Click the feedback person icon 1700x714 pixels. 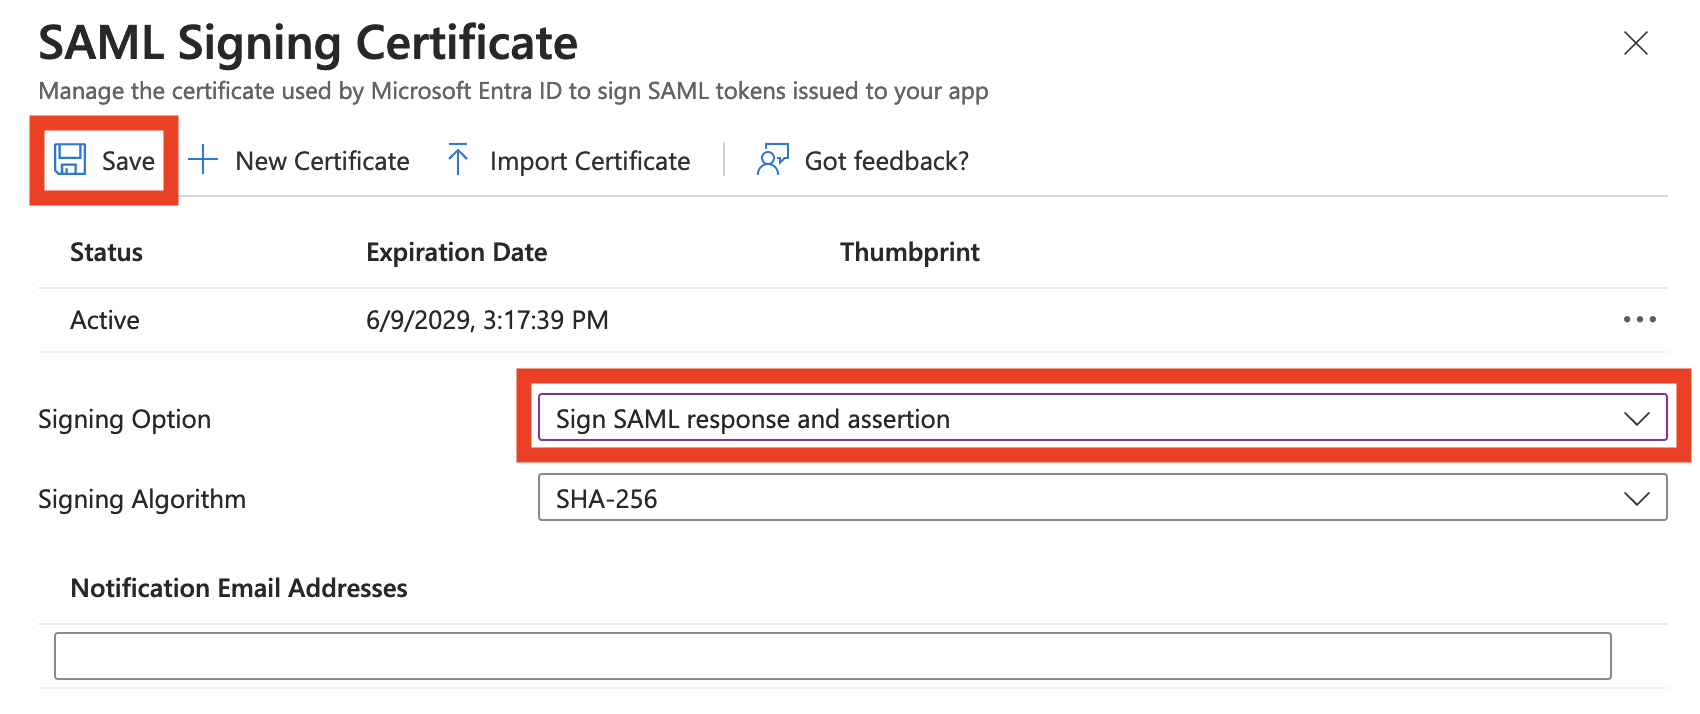(773, 160)
